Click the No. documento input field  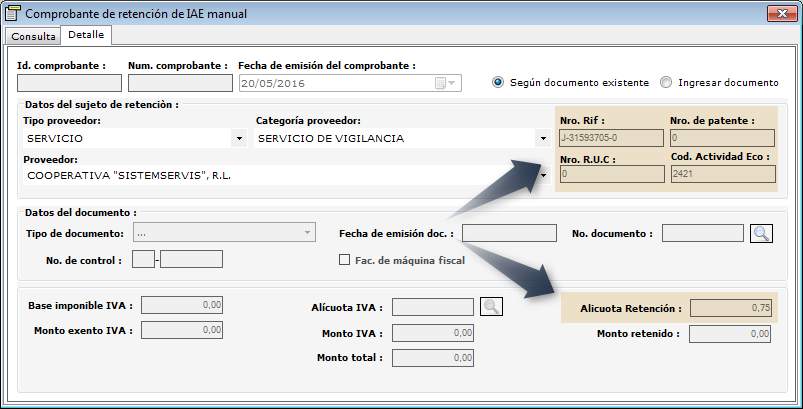pos(703,233)
